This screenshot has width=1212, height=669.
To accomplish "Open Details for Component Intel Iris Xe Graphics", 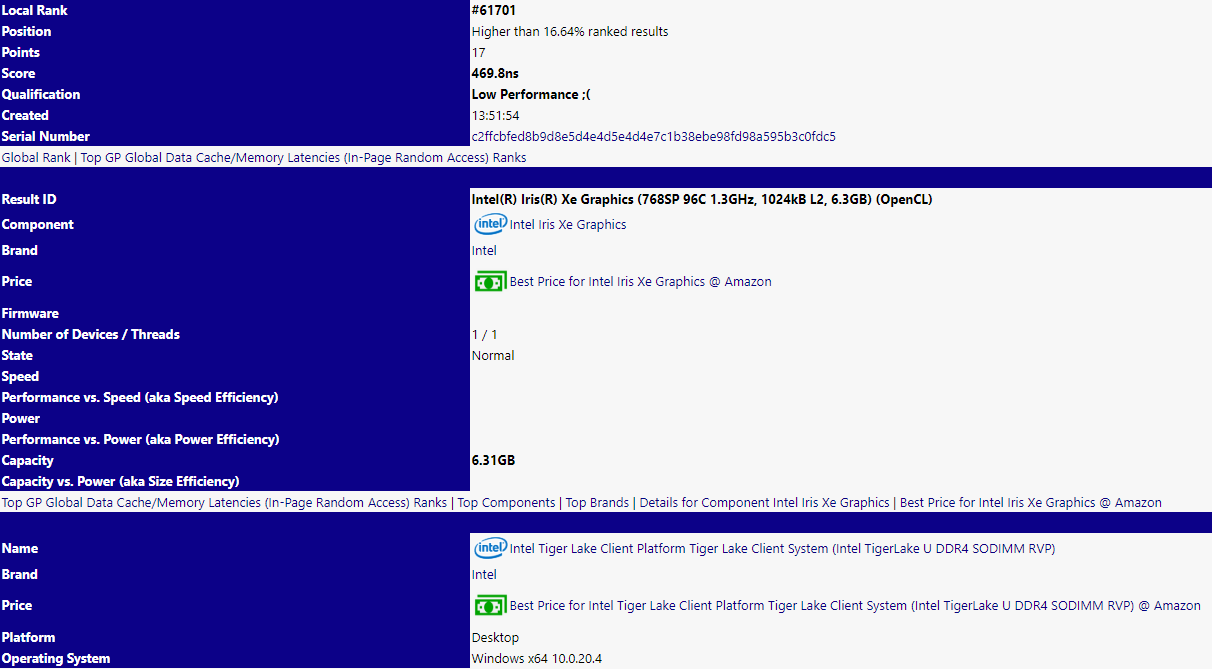I will pos(764,503).
